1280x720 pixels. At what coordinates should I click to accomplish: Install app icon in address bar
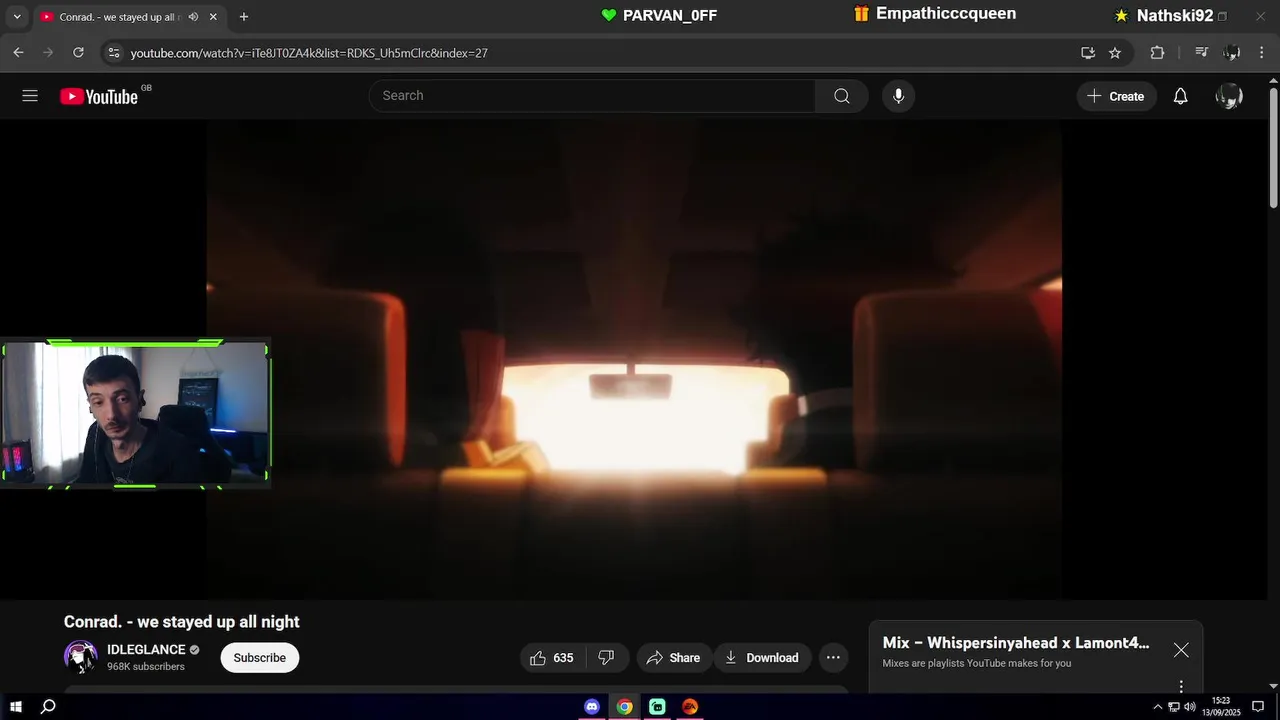pyautogui.click(x=1088, y=53)
